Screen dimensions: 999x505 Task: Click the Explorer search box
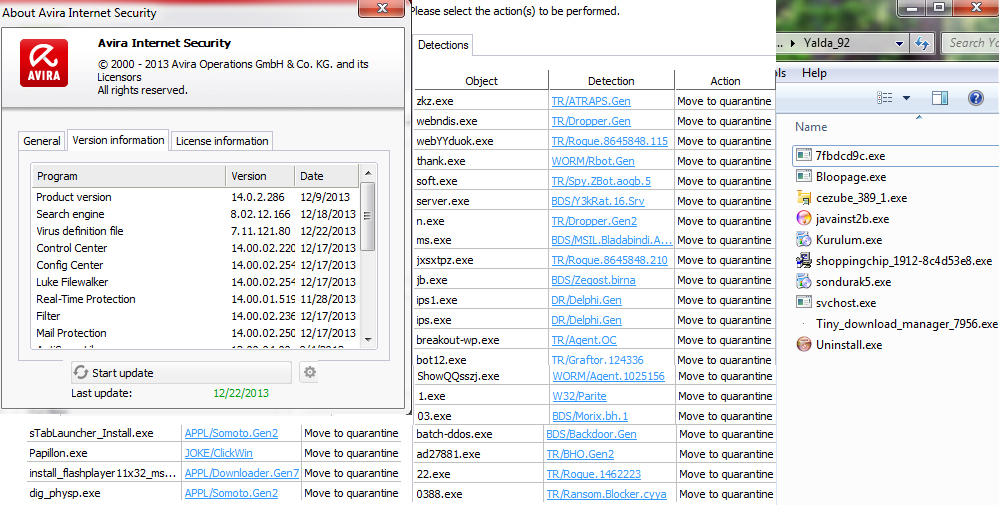(x=972, y=43)
